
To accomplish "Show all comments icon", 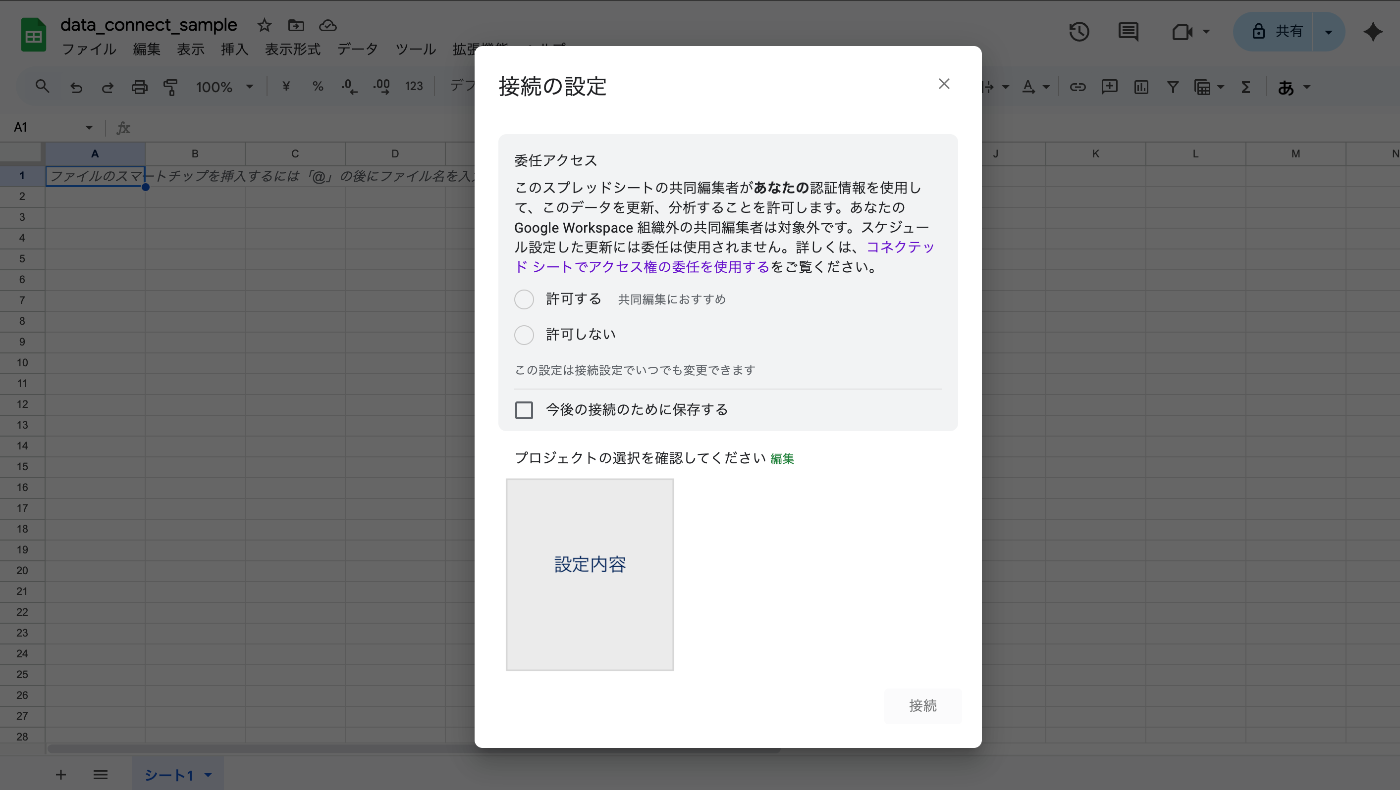I will click(x=1129, y=32).
